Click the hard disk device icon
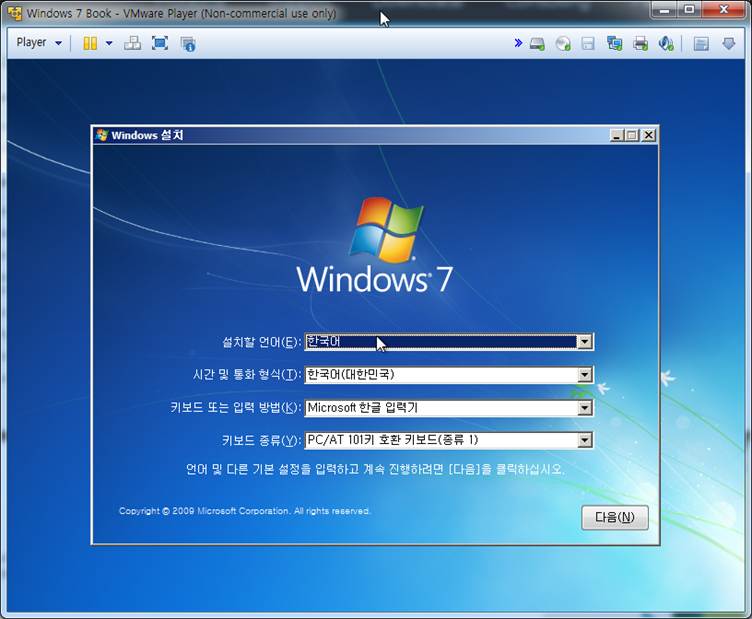The width and height of the screenshot is (752, 619). 537,44
